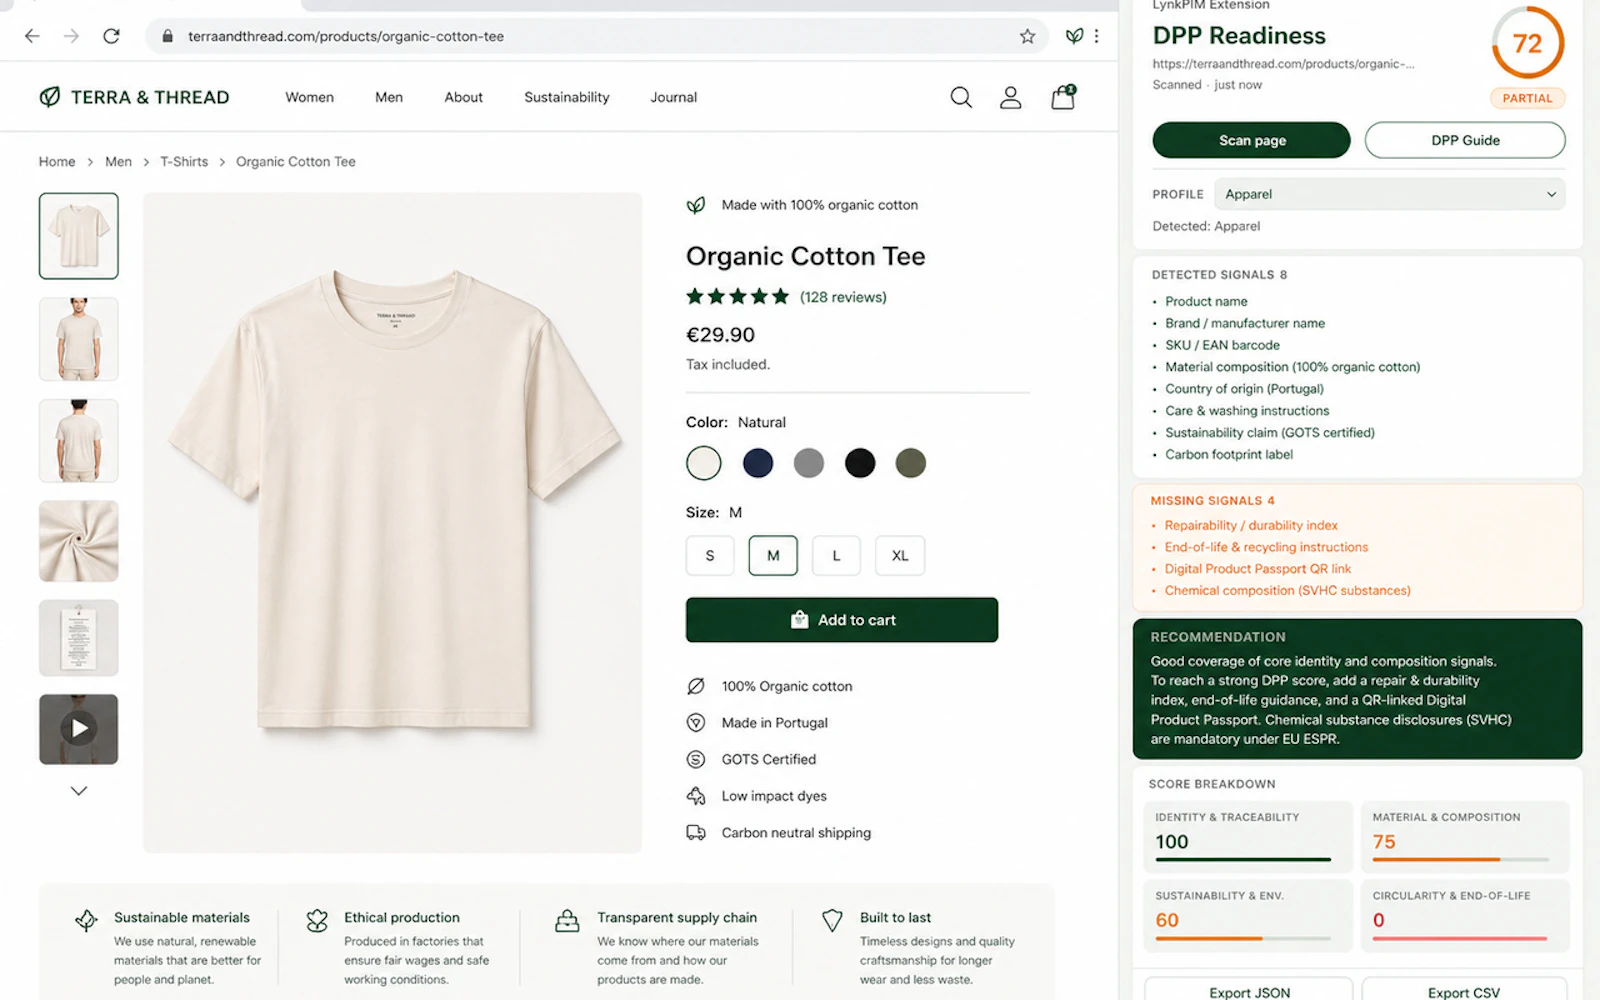Open the user account icon
Image resolution: width=1600 pixels, height=1000 pixels.
(1011, 97)
